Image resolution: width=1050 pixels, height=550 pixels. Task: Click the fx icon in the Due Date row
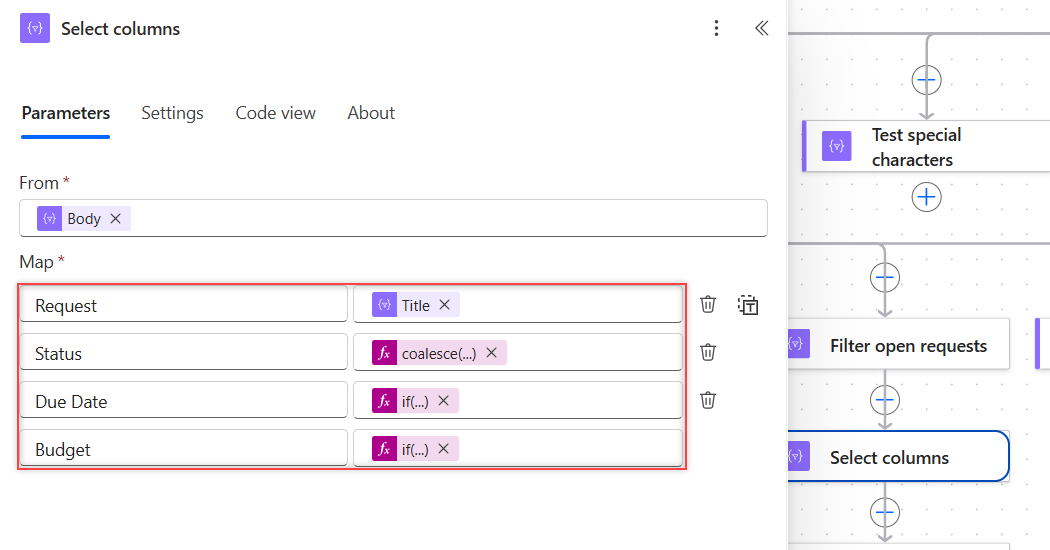coord(384,401)
